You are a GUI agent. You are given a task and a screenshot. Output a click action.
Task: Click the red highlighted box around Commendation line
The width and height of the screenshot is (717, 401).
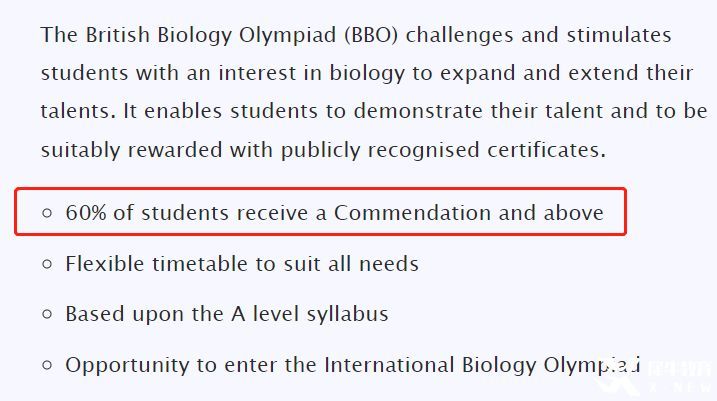click(320, 211)
